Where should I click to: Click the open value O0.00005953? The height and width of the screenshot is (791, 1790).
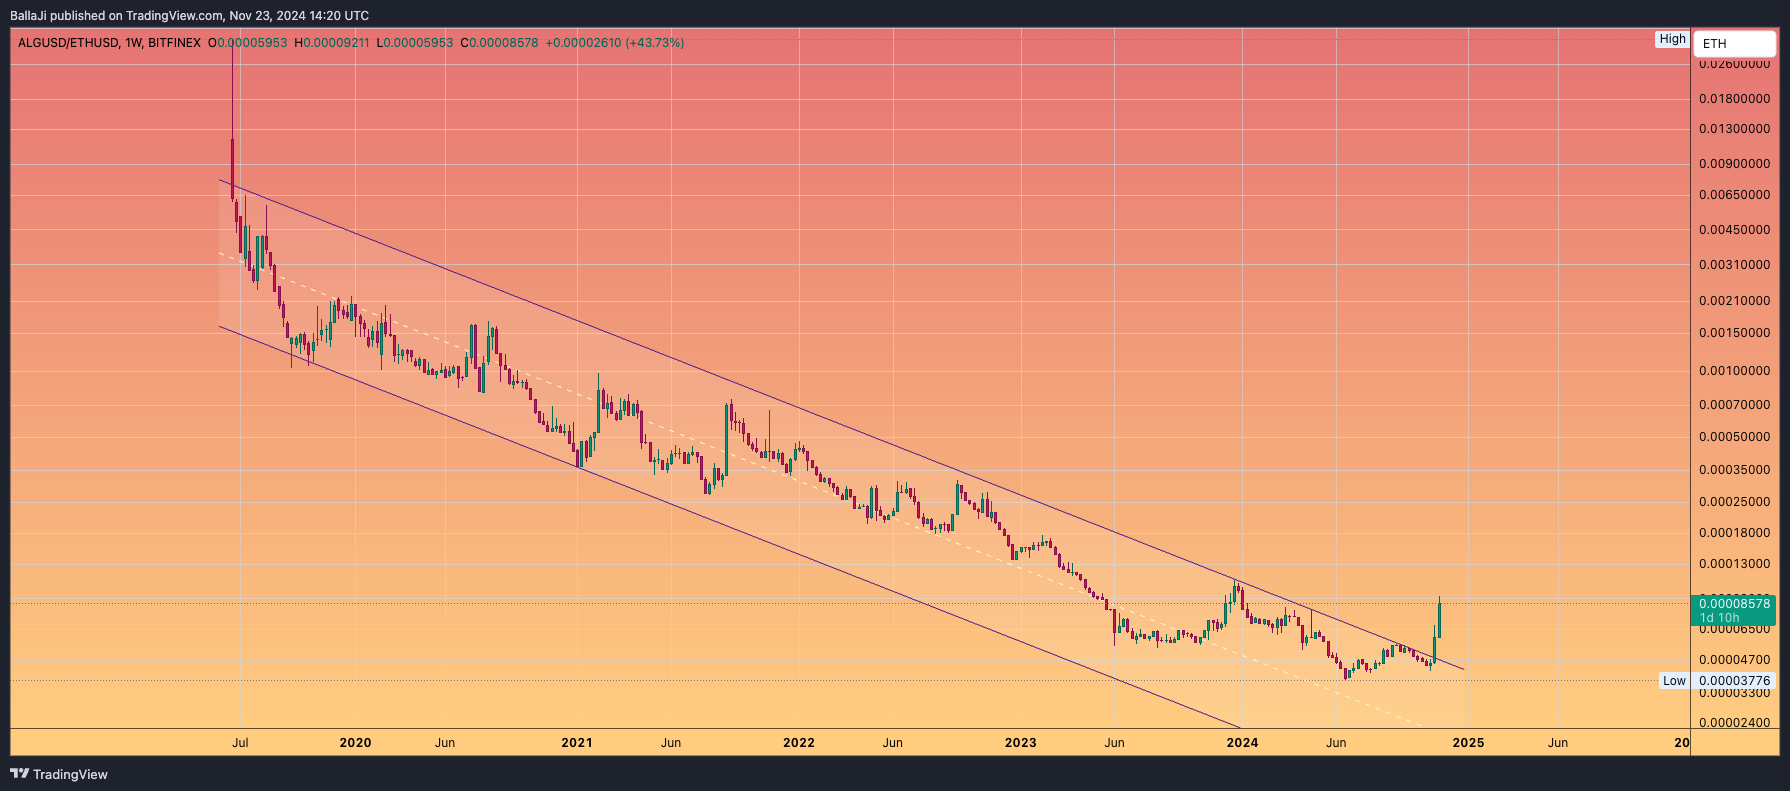click(248, 43)
